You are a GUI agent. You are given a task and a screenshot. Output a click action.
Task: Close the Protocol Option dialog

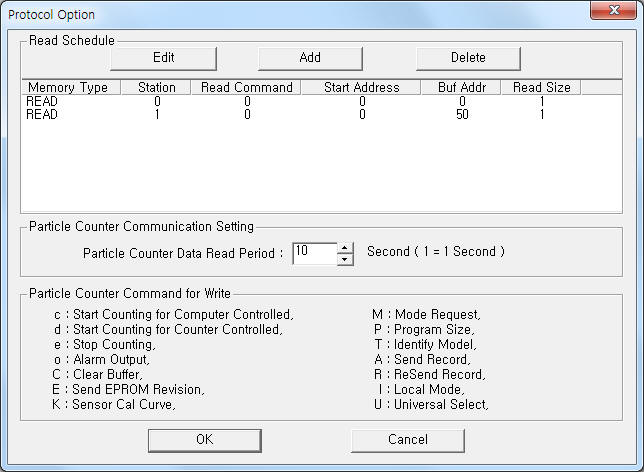pos(614,10)
